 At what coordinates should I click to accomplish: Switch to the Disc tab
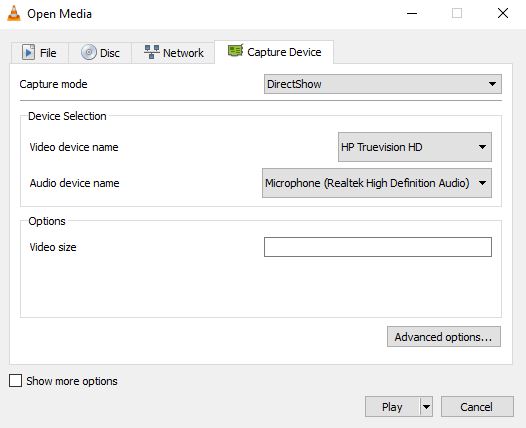[100, 53]
